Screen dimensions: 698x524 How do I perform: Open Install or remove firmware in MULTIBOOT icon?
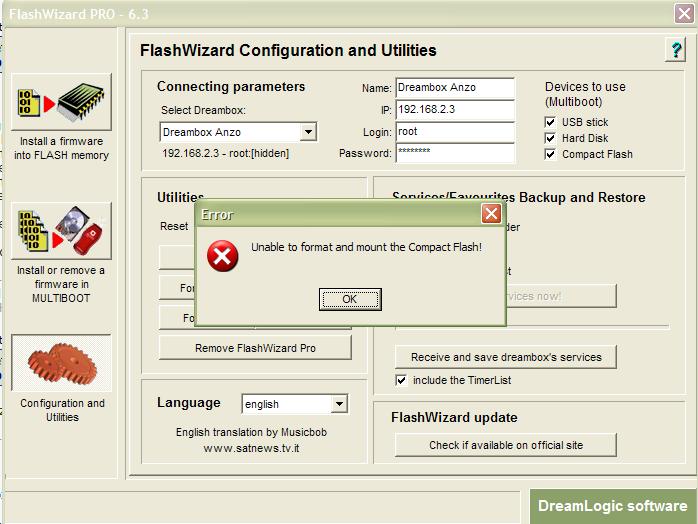[x=61, y=231]
